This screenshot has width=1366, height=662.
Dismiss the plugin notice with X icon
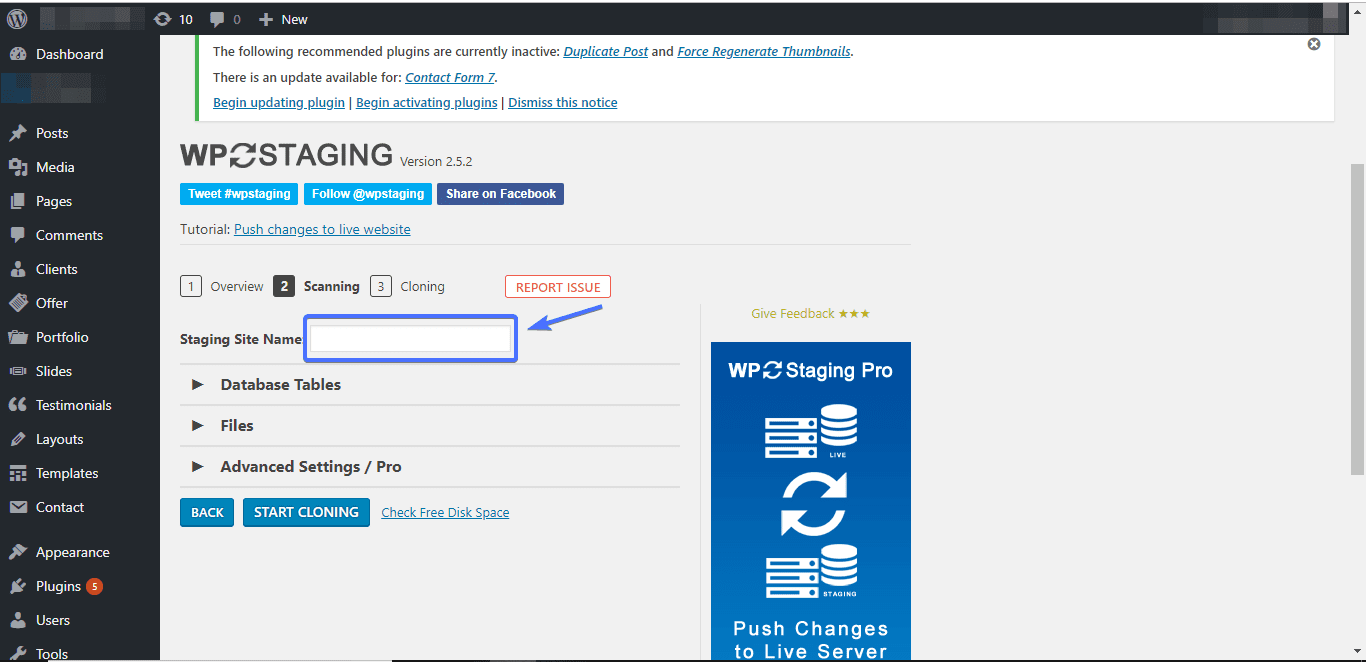coord(1314,44)
